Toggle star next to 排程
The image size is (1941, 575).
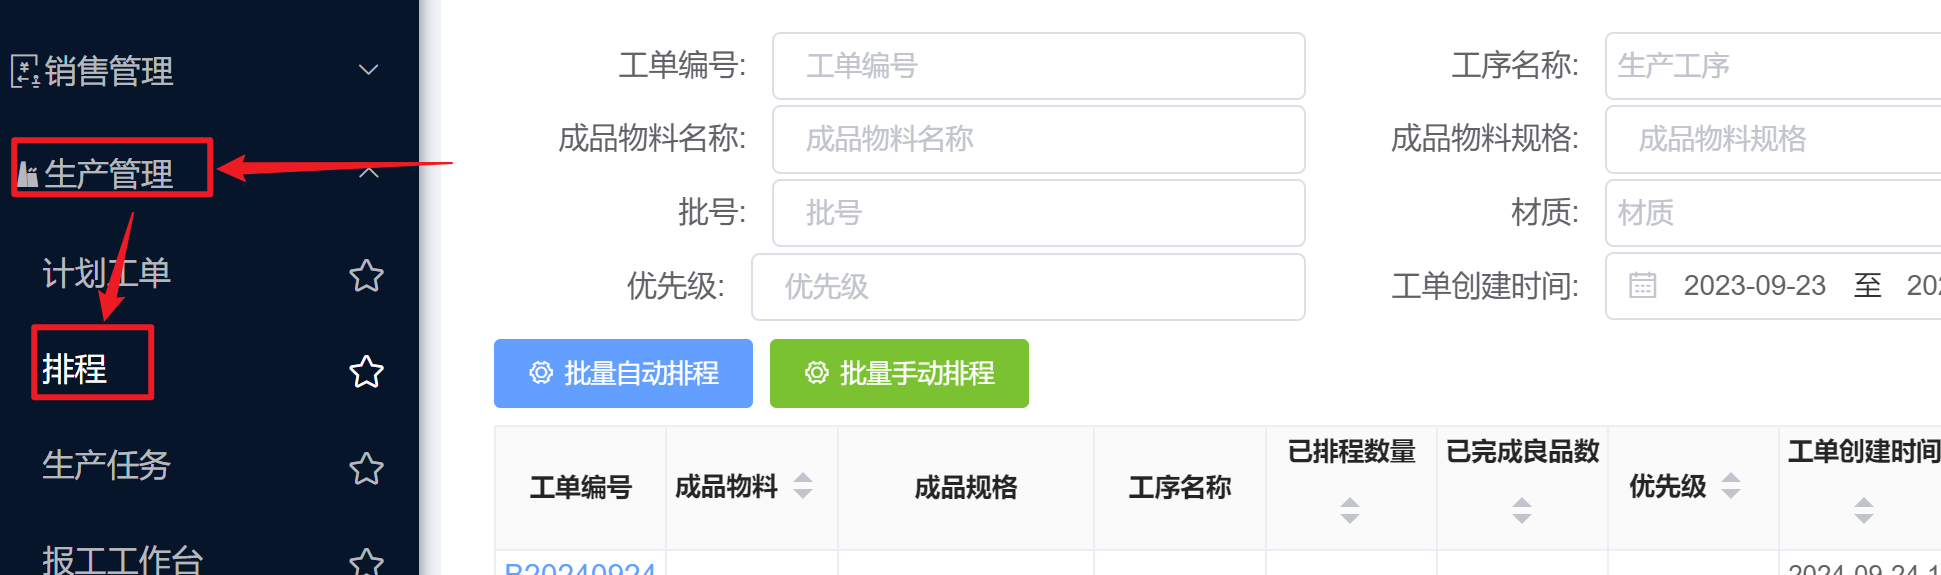click(366, 371)
